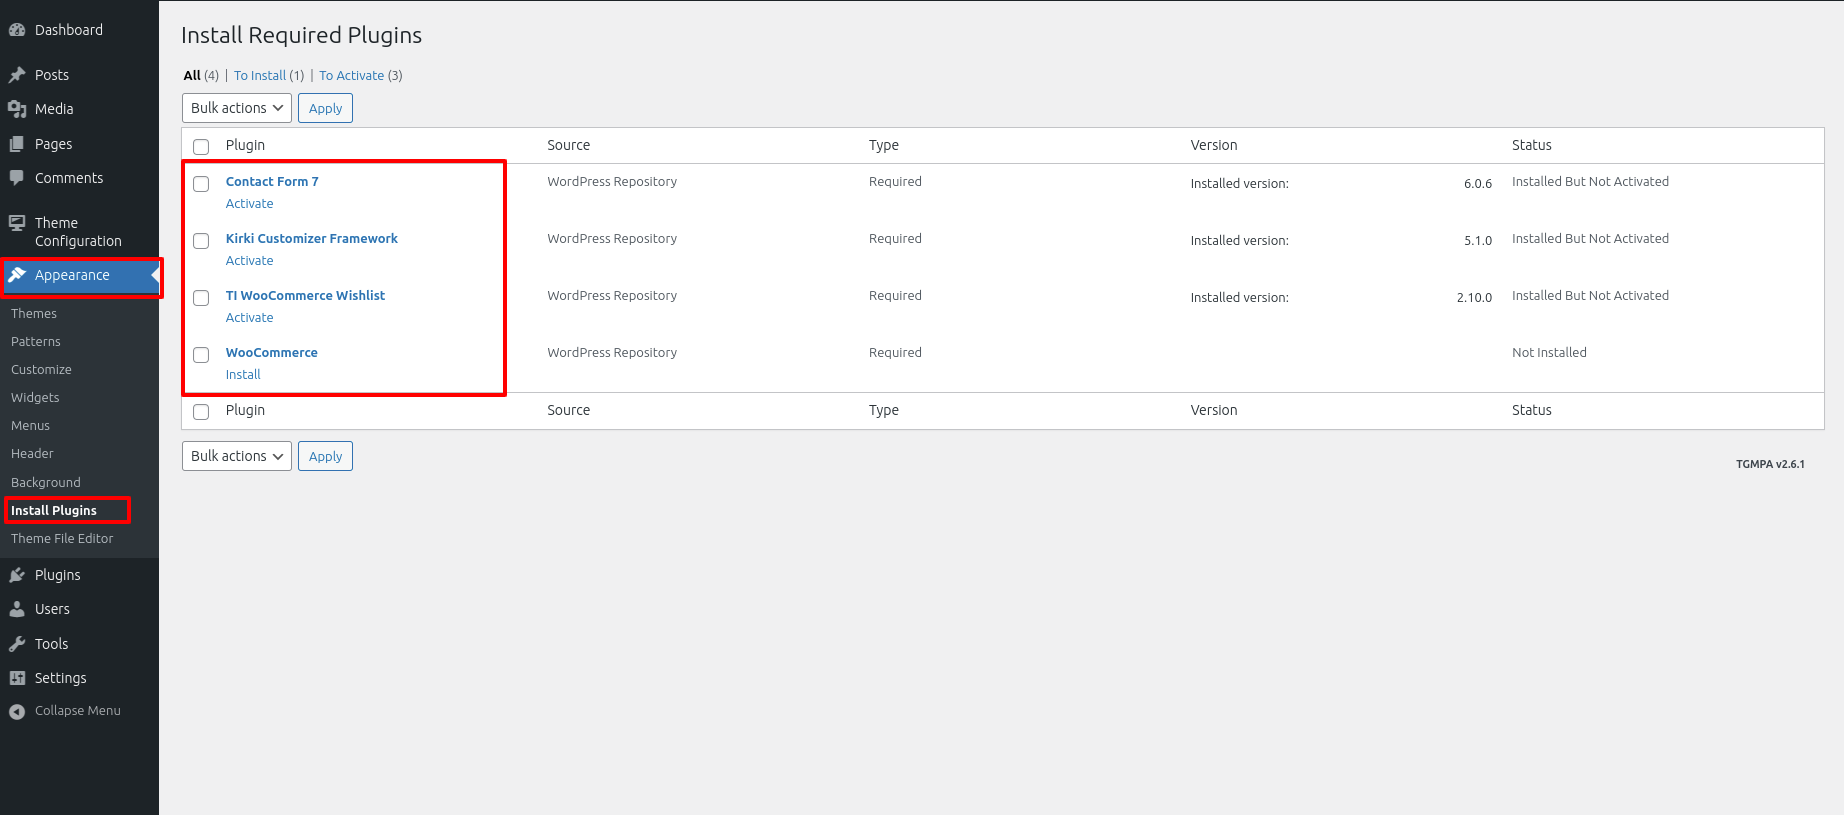The width and height of the screenshot is (1844, 815).
Task: Filter list by To Activate tab
Action: 352,76
